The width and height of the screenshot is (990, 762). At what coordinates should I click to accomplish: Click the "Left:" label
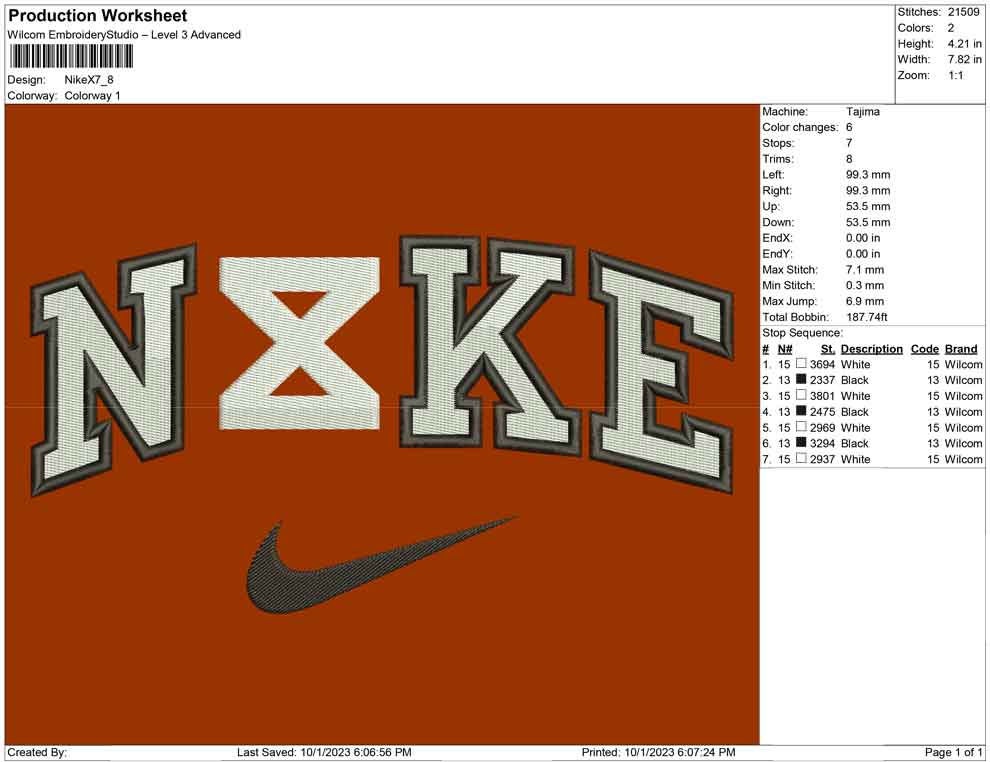773,174
